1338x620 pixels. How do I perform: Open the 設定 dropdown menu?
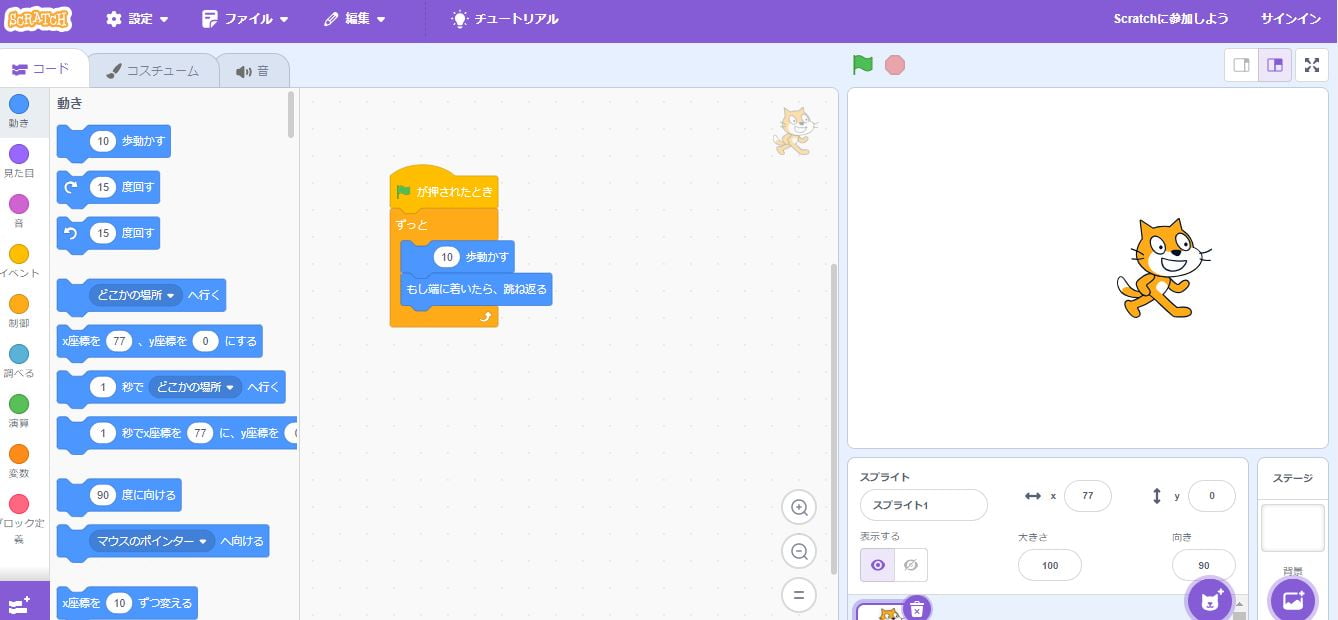(137, 19)
